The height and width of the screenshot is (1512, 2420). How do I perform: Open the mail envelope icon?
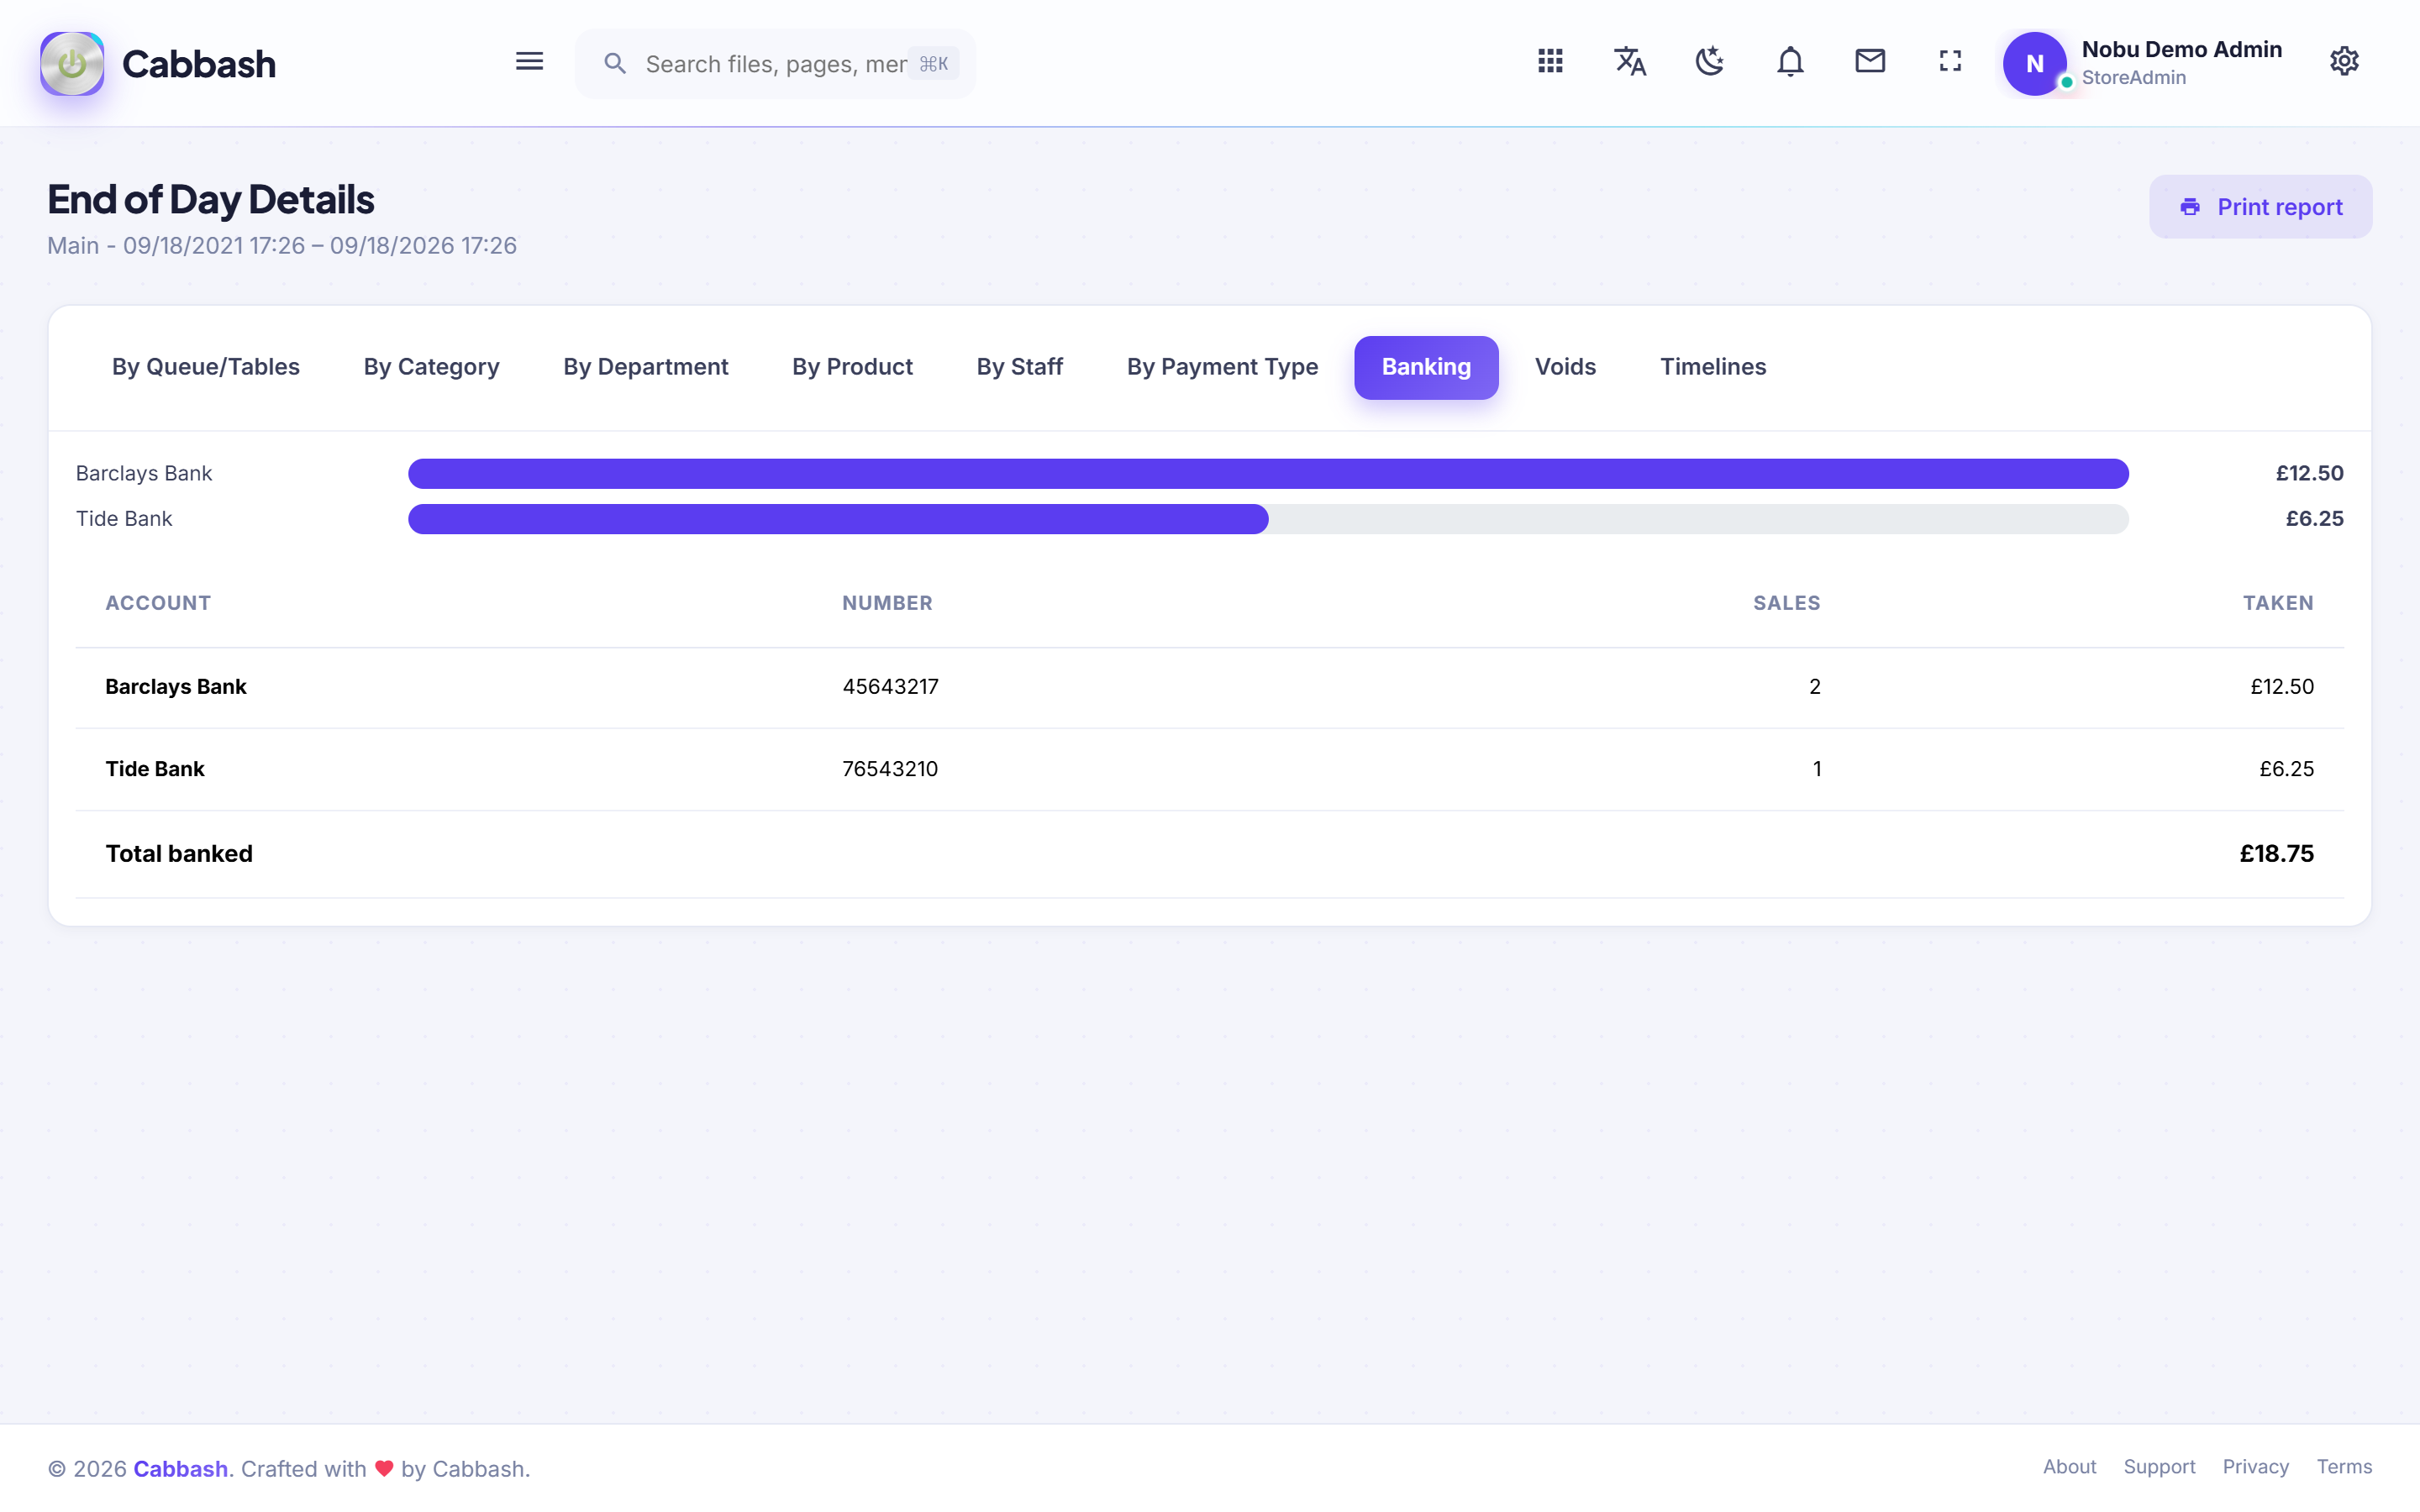(x=1870, y=62)
